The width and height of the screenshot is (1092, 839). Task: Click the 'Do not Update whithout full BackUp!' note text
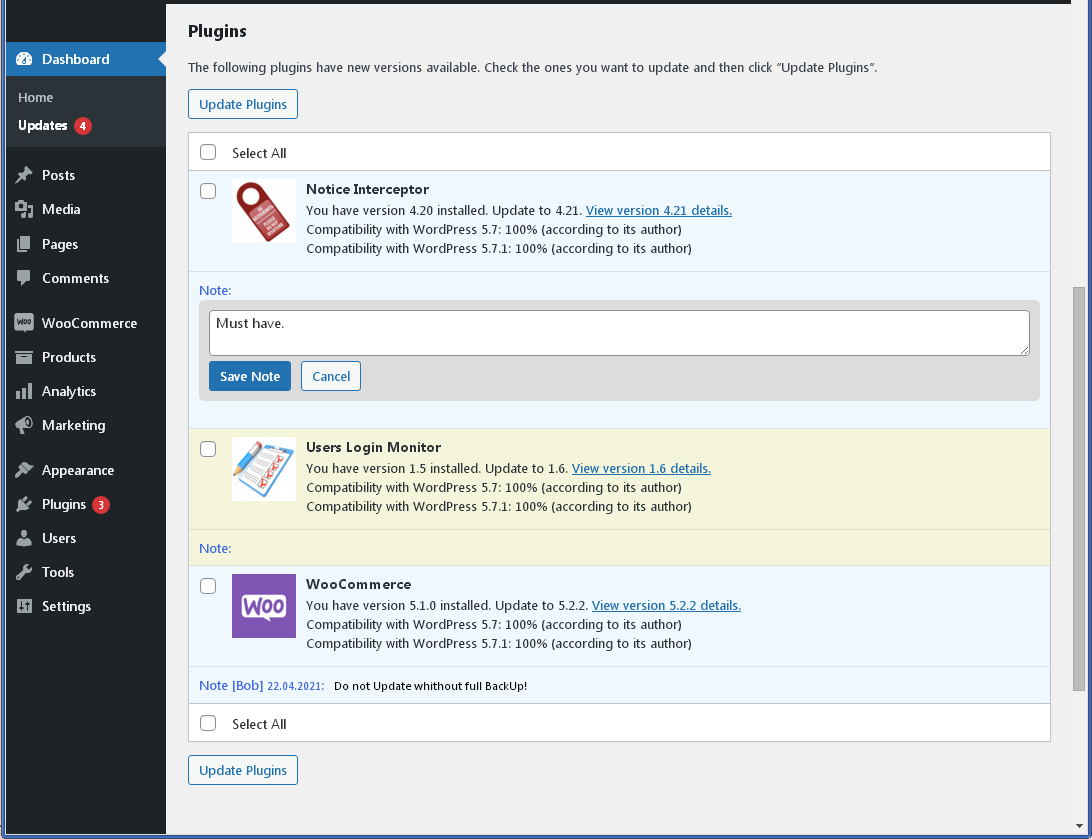point(430,687)
